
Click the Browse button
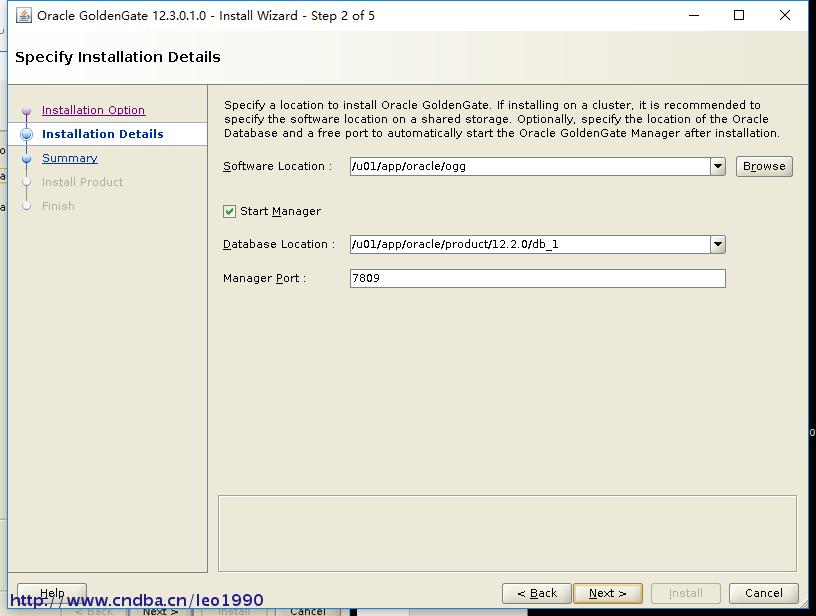(764, 166)
